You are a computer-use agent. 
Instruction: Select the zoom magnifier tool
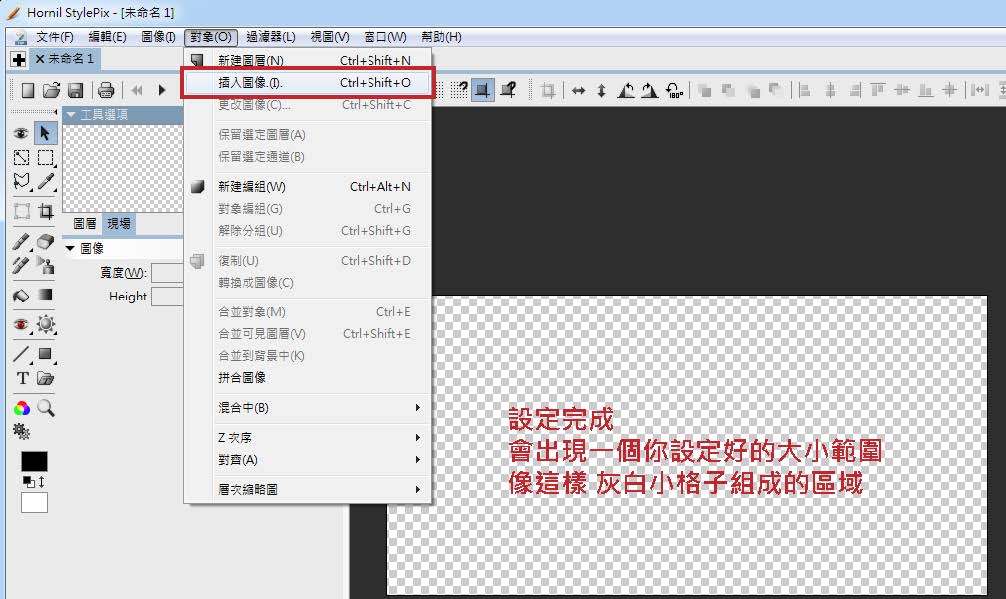(46, 408)
